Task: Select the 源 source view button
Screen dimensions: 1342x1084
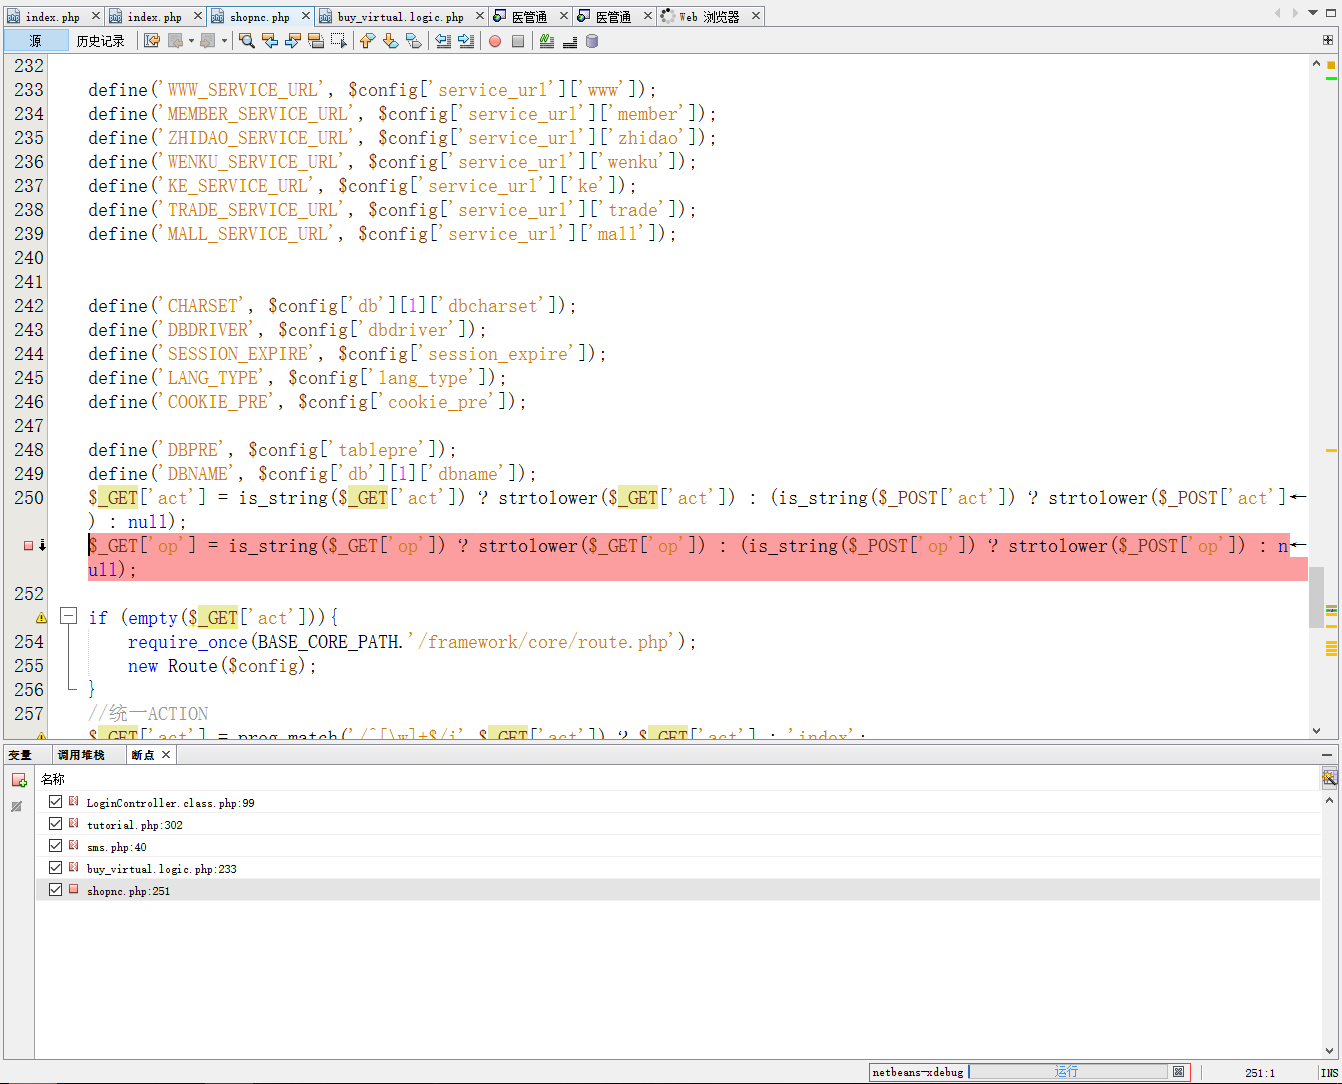Action: pyautogui.click(x=35, y=41)
